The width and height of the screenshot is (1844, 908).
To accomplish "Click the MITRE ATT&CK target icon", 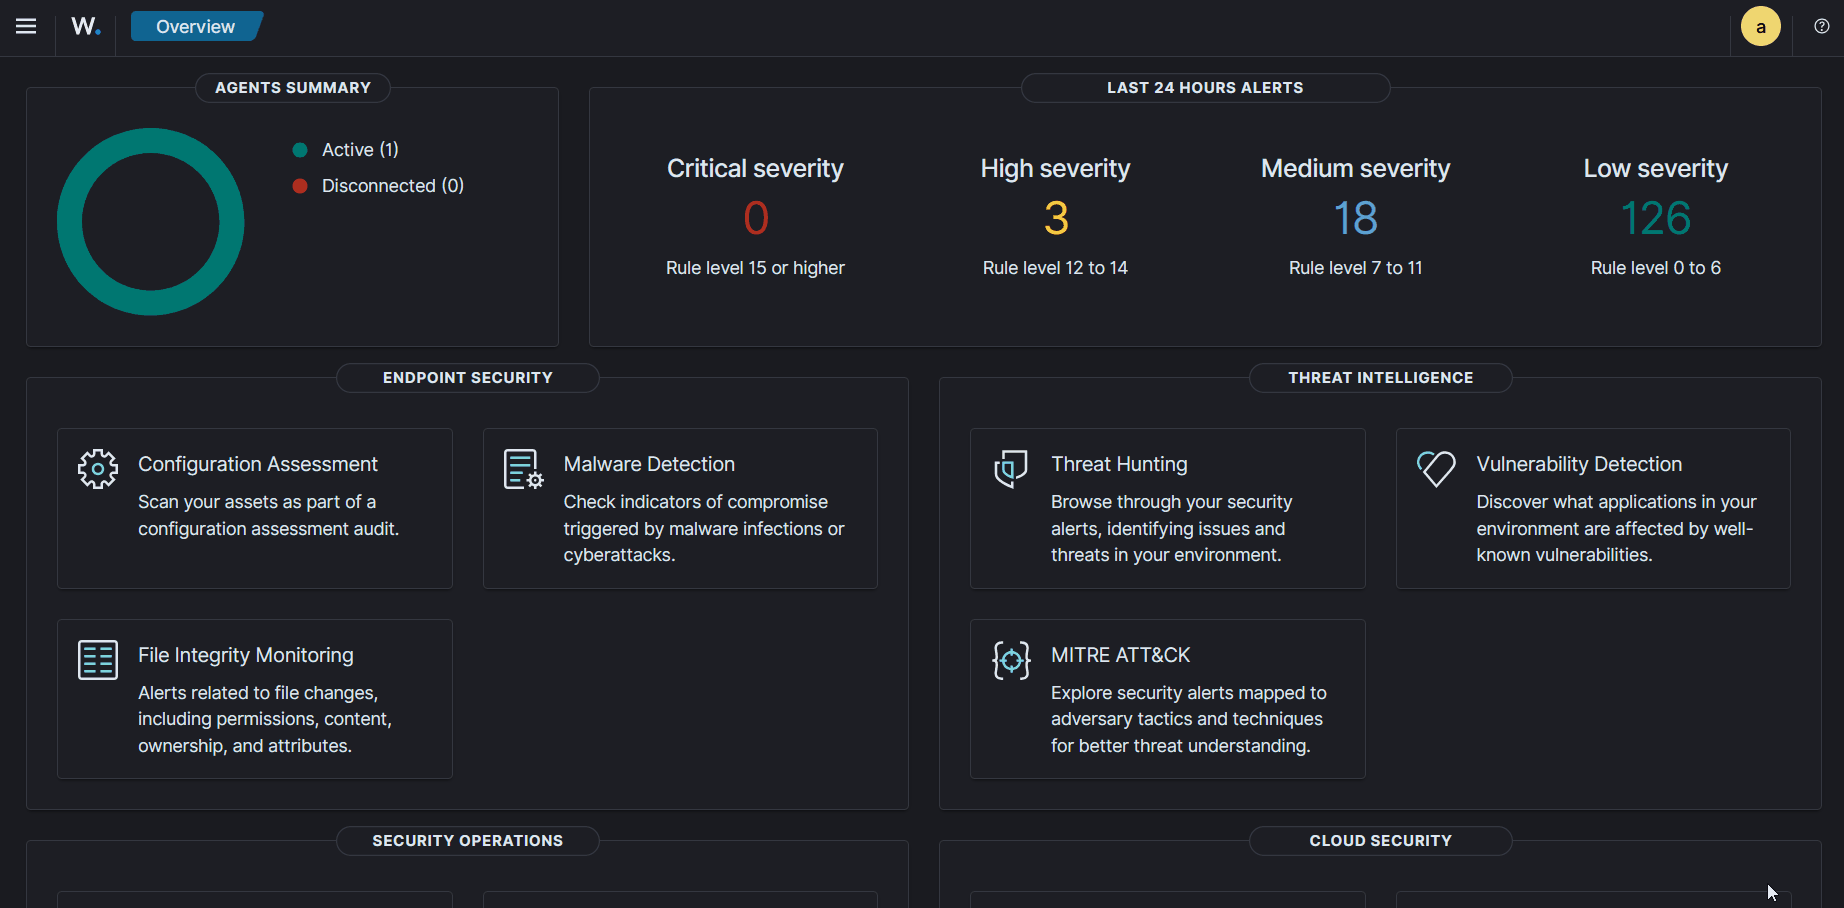I will point(1011,660).
